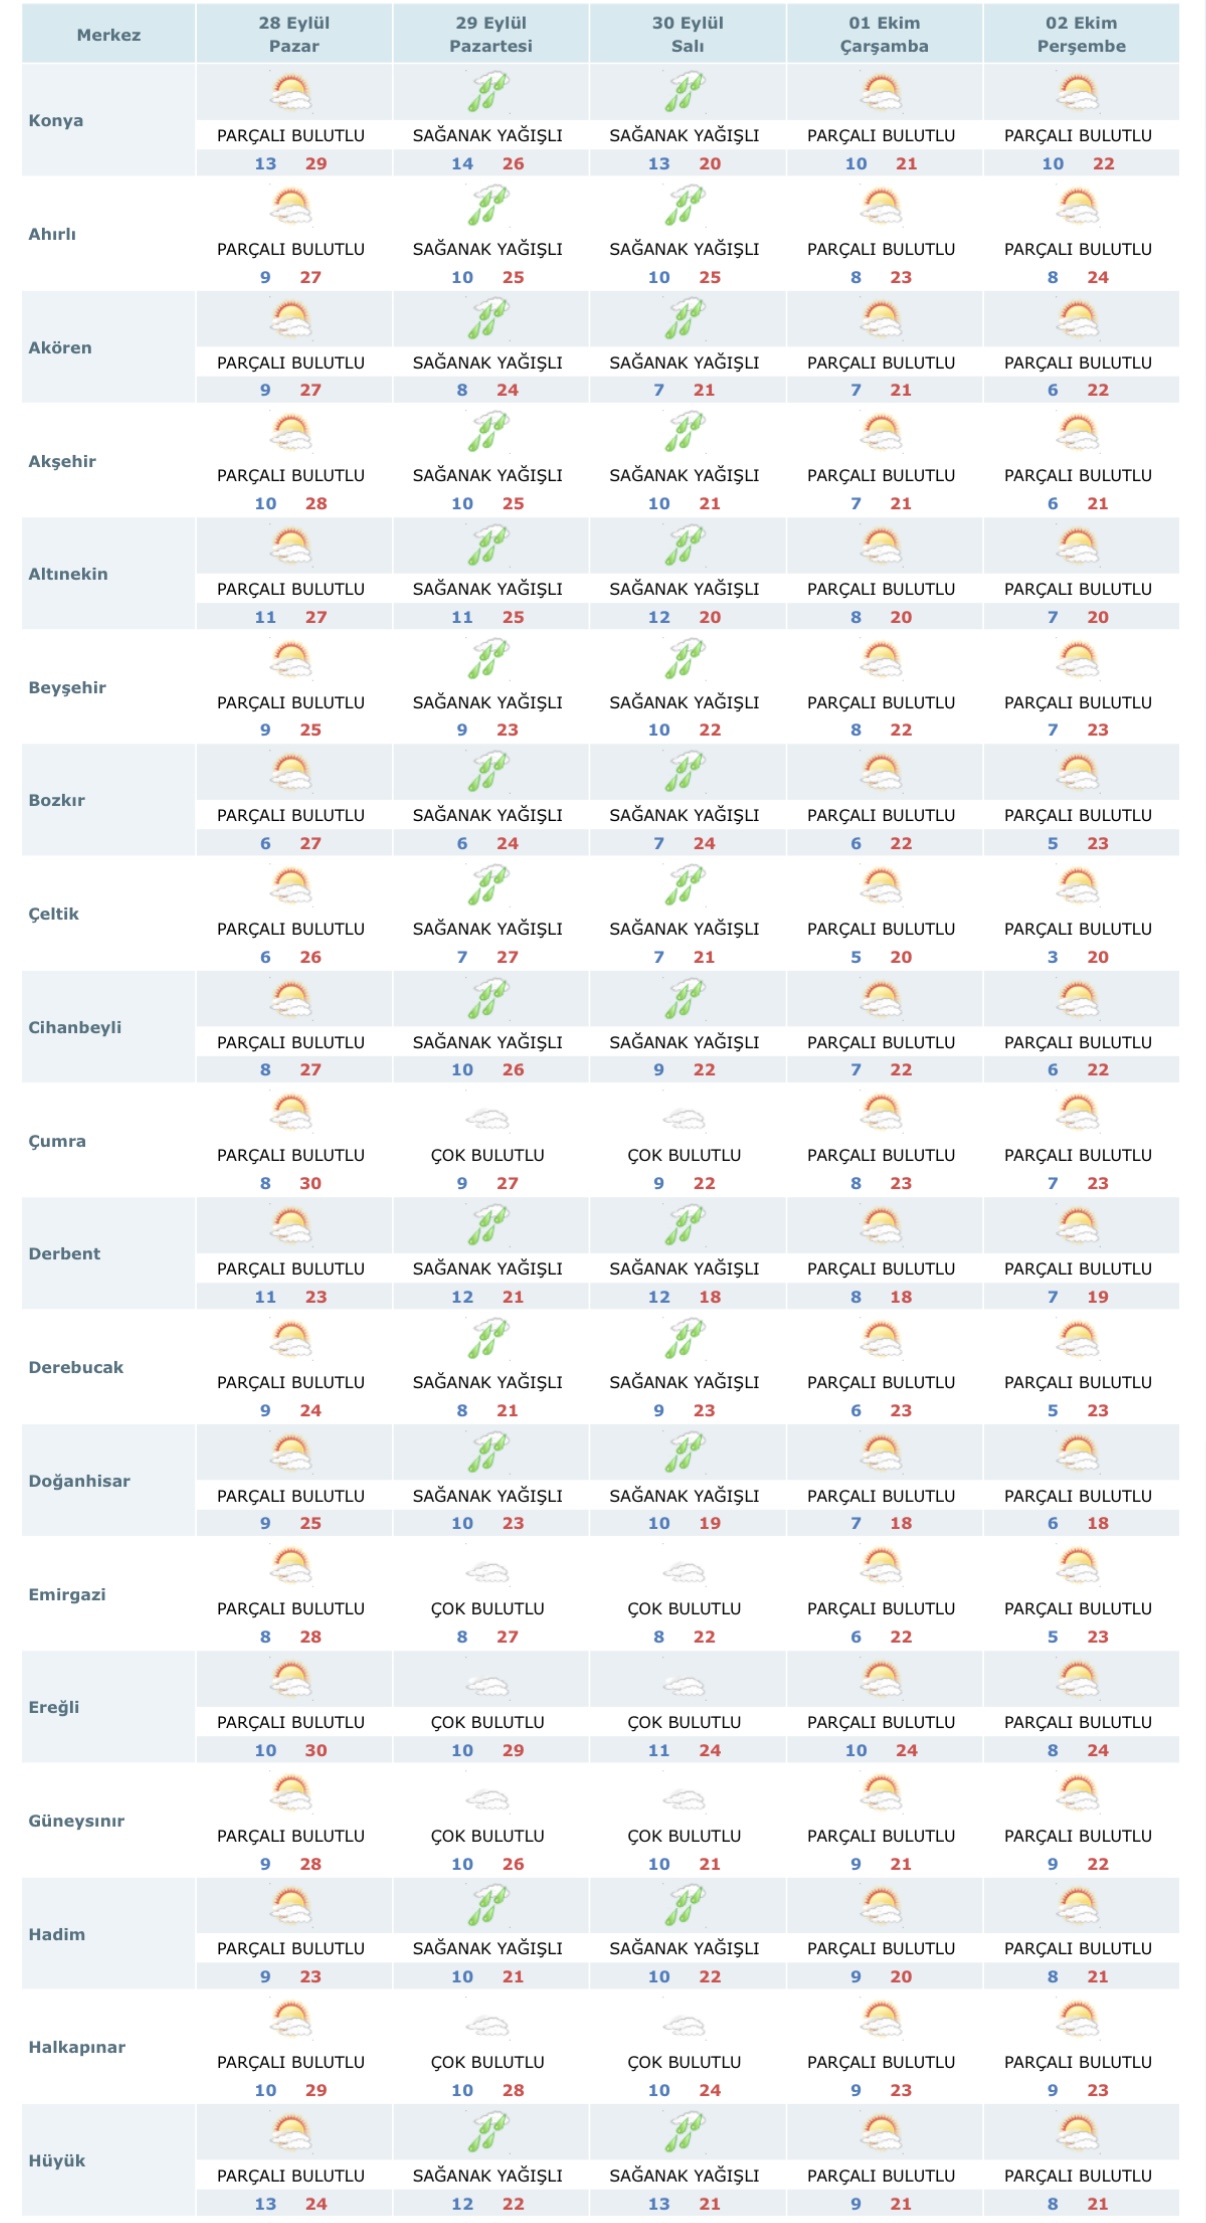Select the 28 Eylül Pazar column header

point(294,34)
